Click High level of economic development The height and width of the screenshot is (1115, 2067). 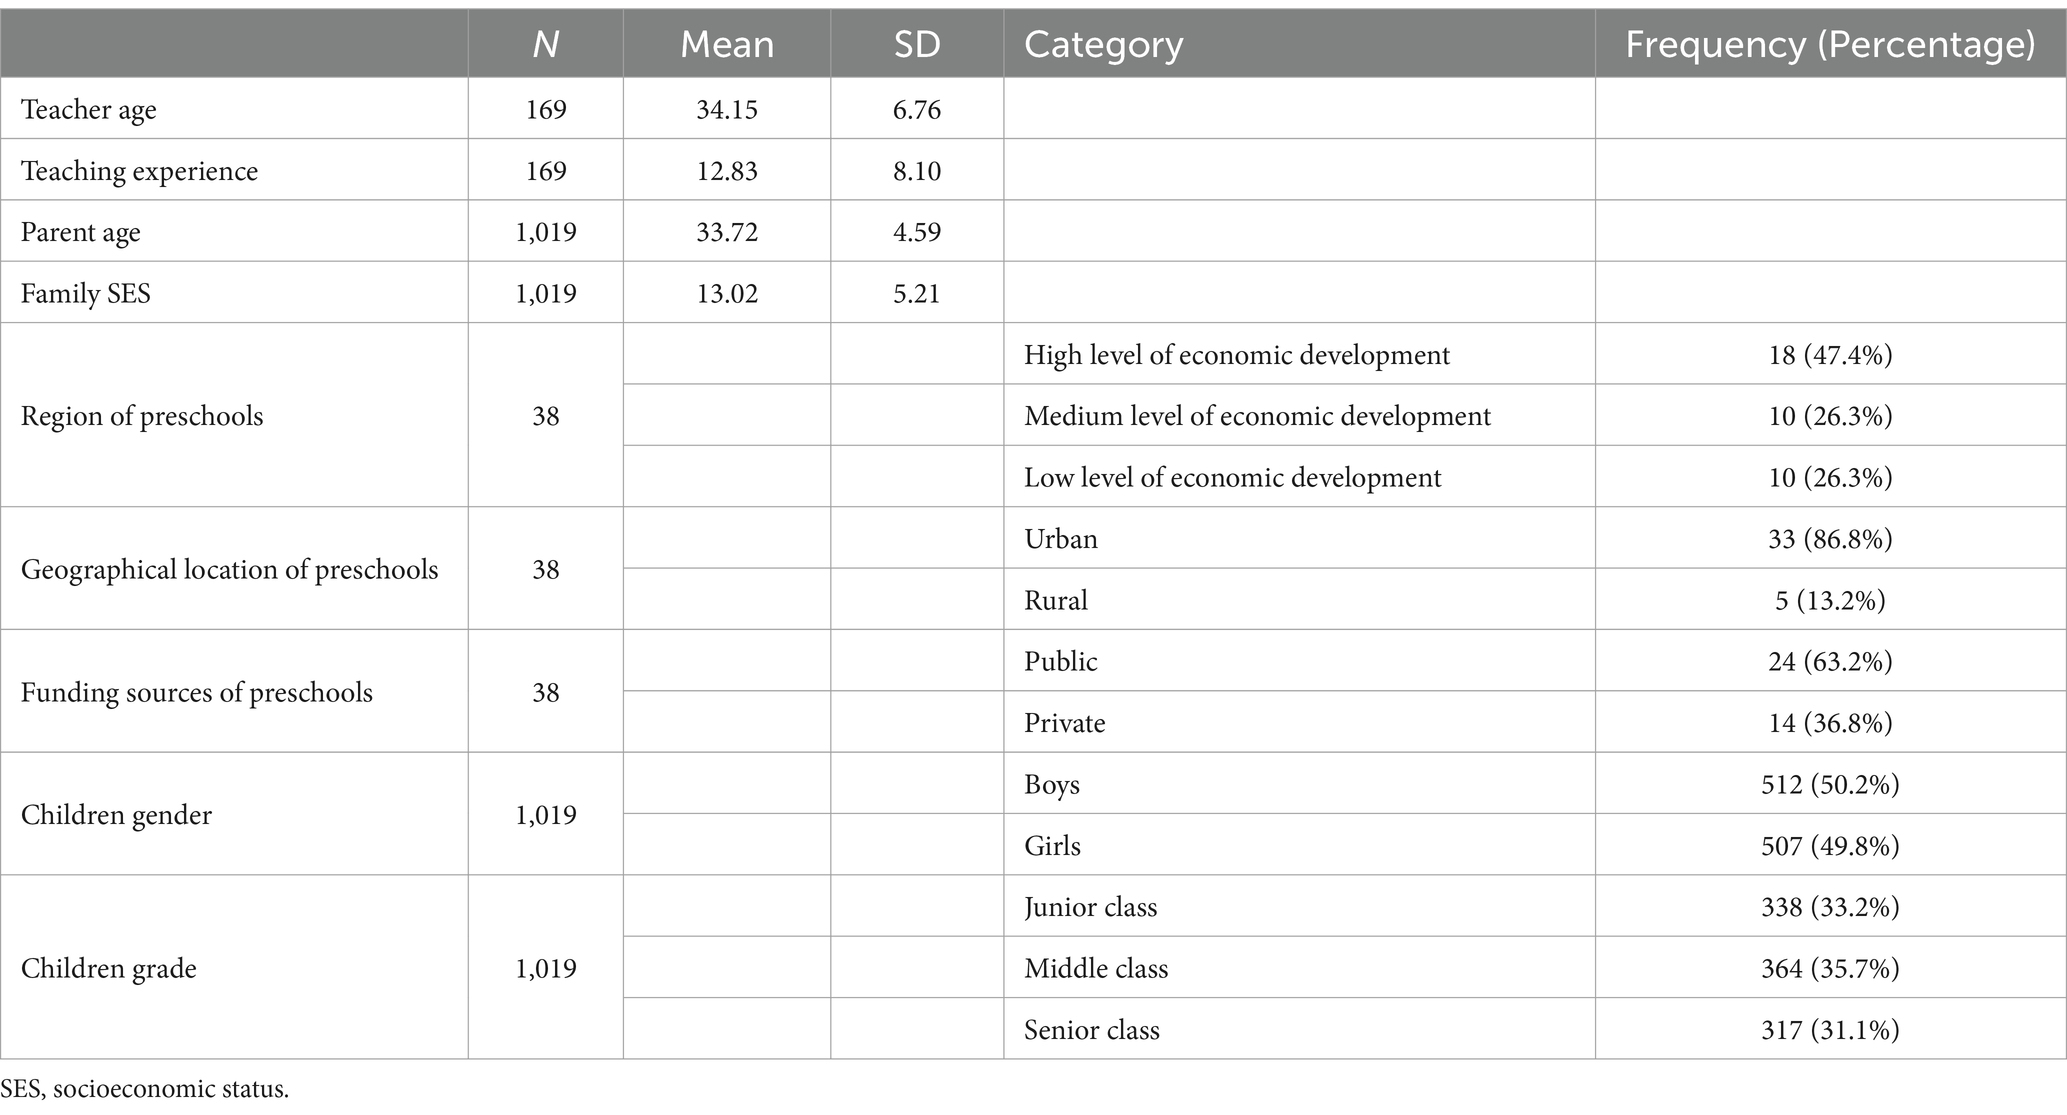[1237, 355]
